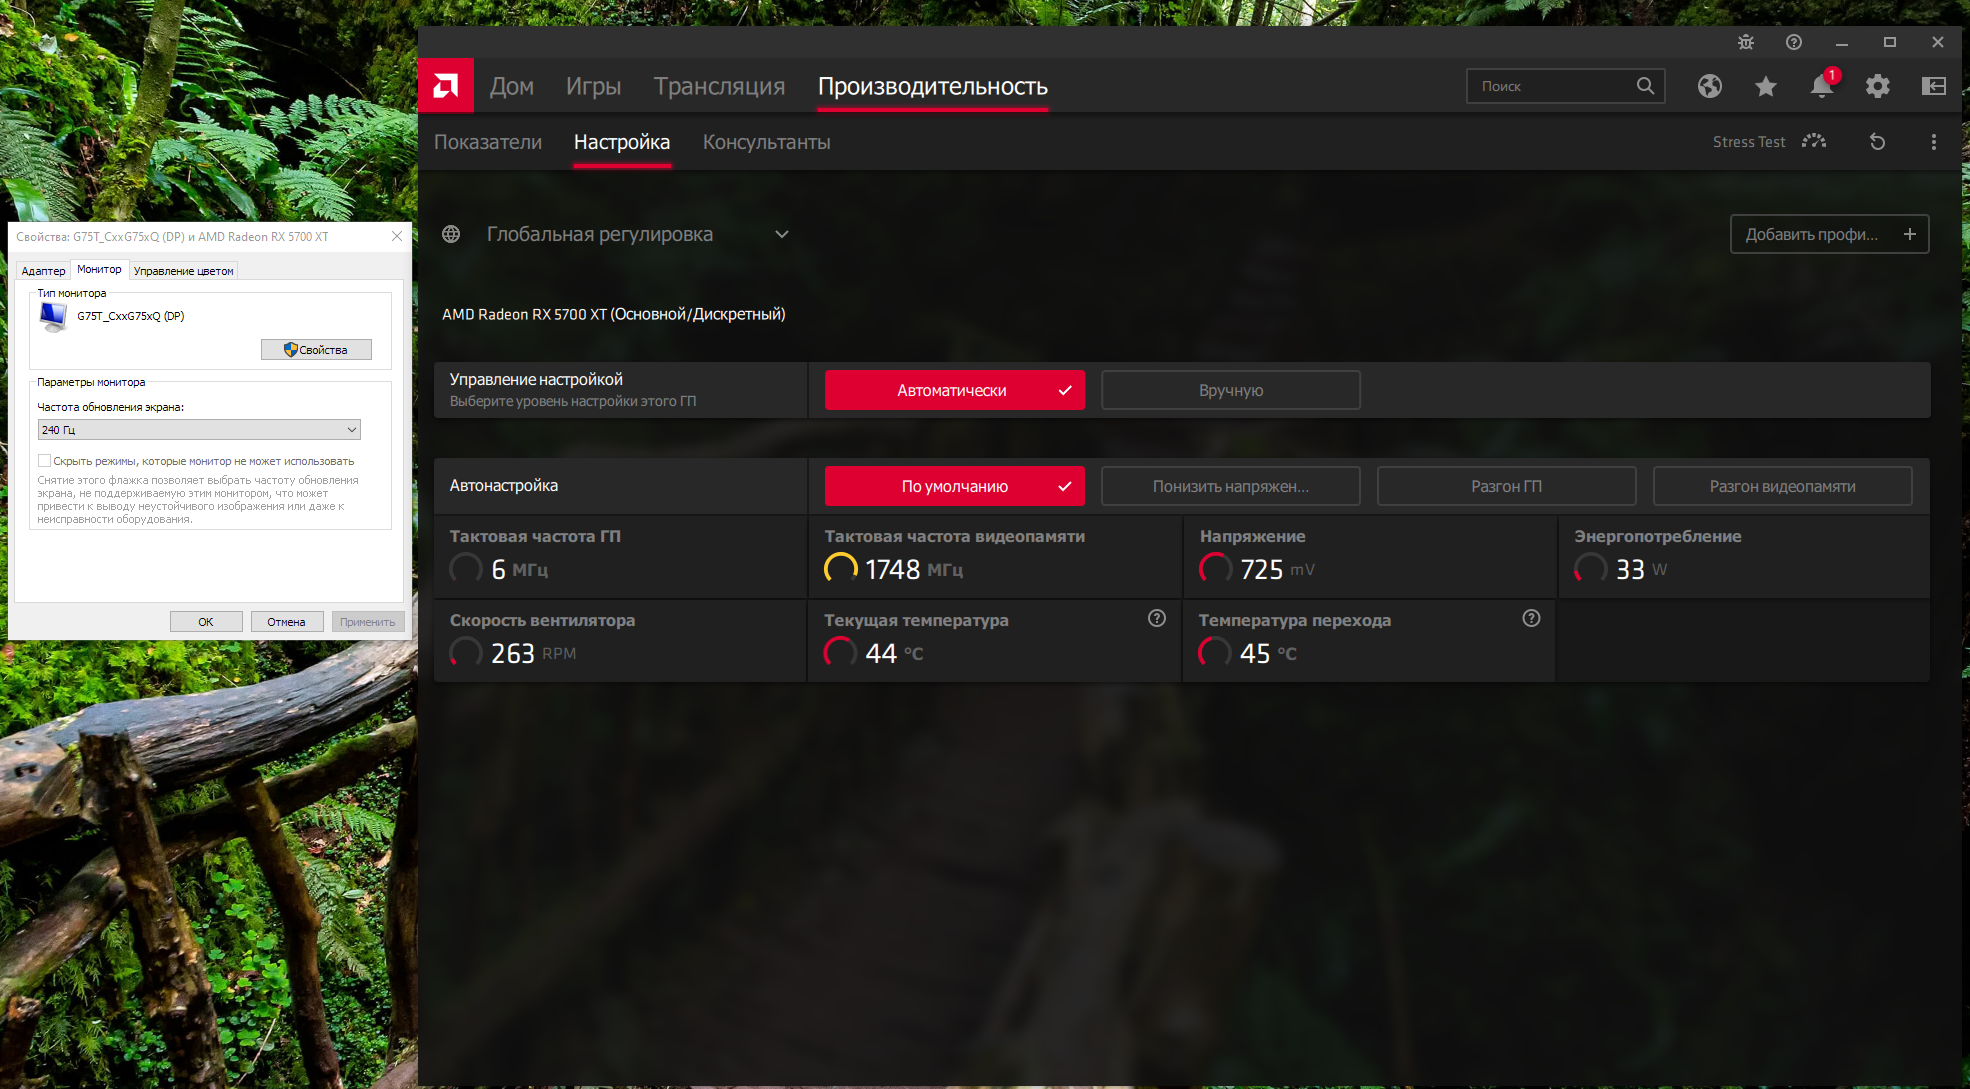Open the 240 Гц refresh rate dropdown
This screenshot has width=1970, height=1089.
pyautogui.click(x=199, y=430)
